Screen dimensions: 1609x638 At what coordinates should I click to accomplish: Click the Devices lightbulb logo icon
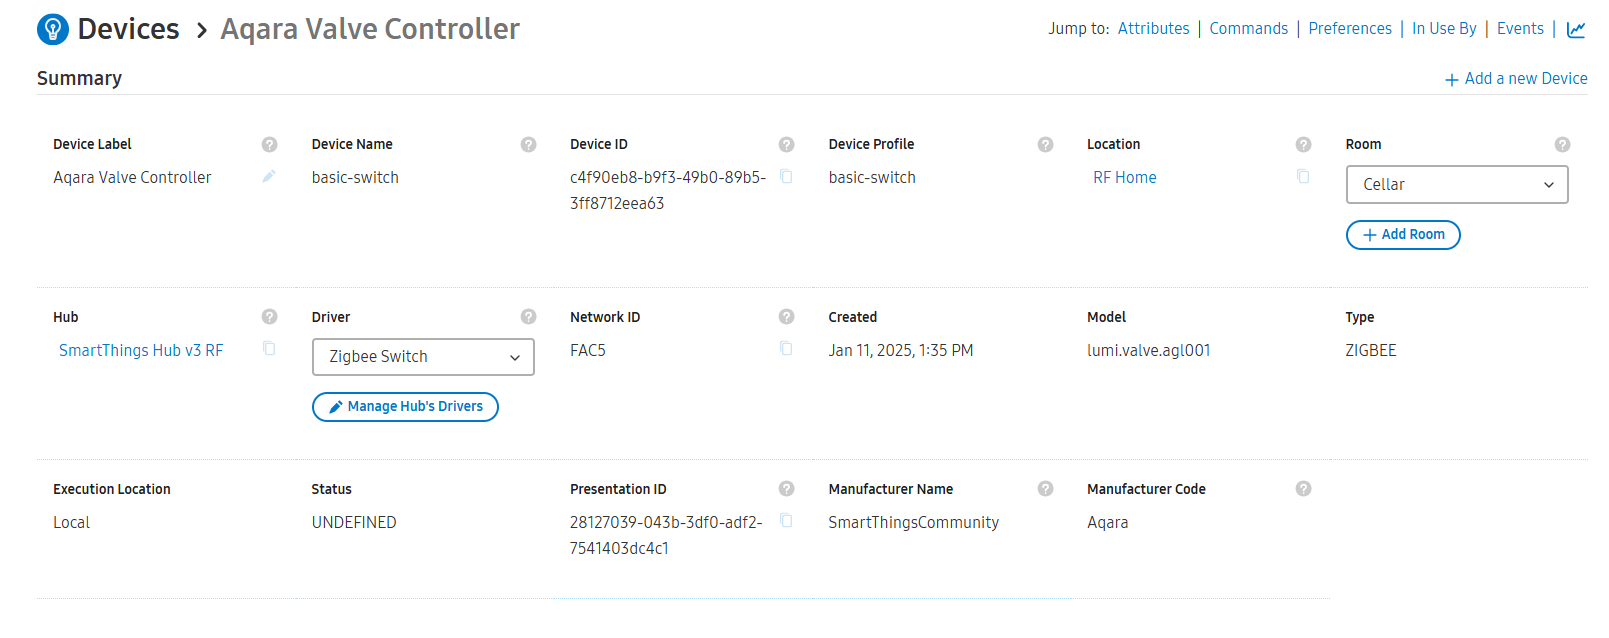53,29
